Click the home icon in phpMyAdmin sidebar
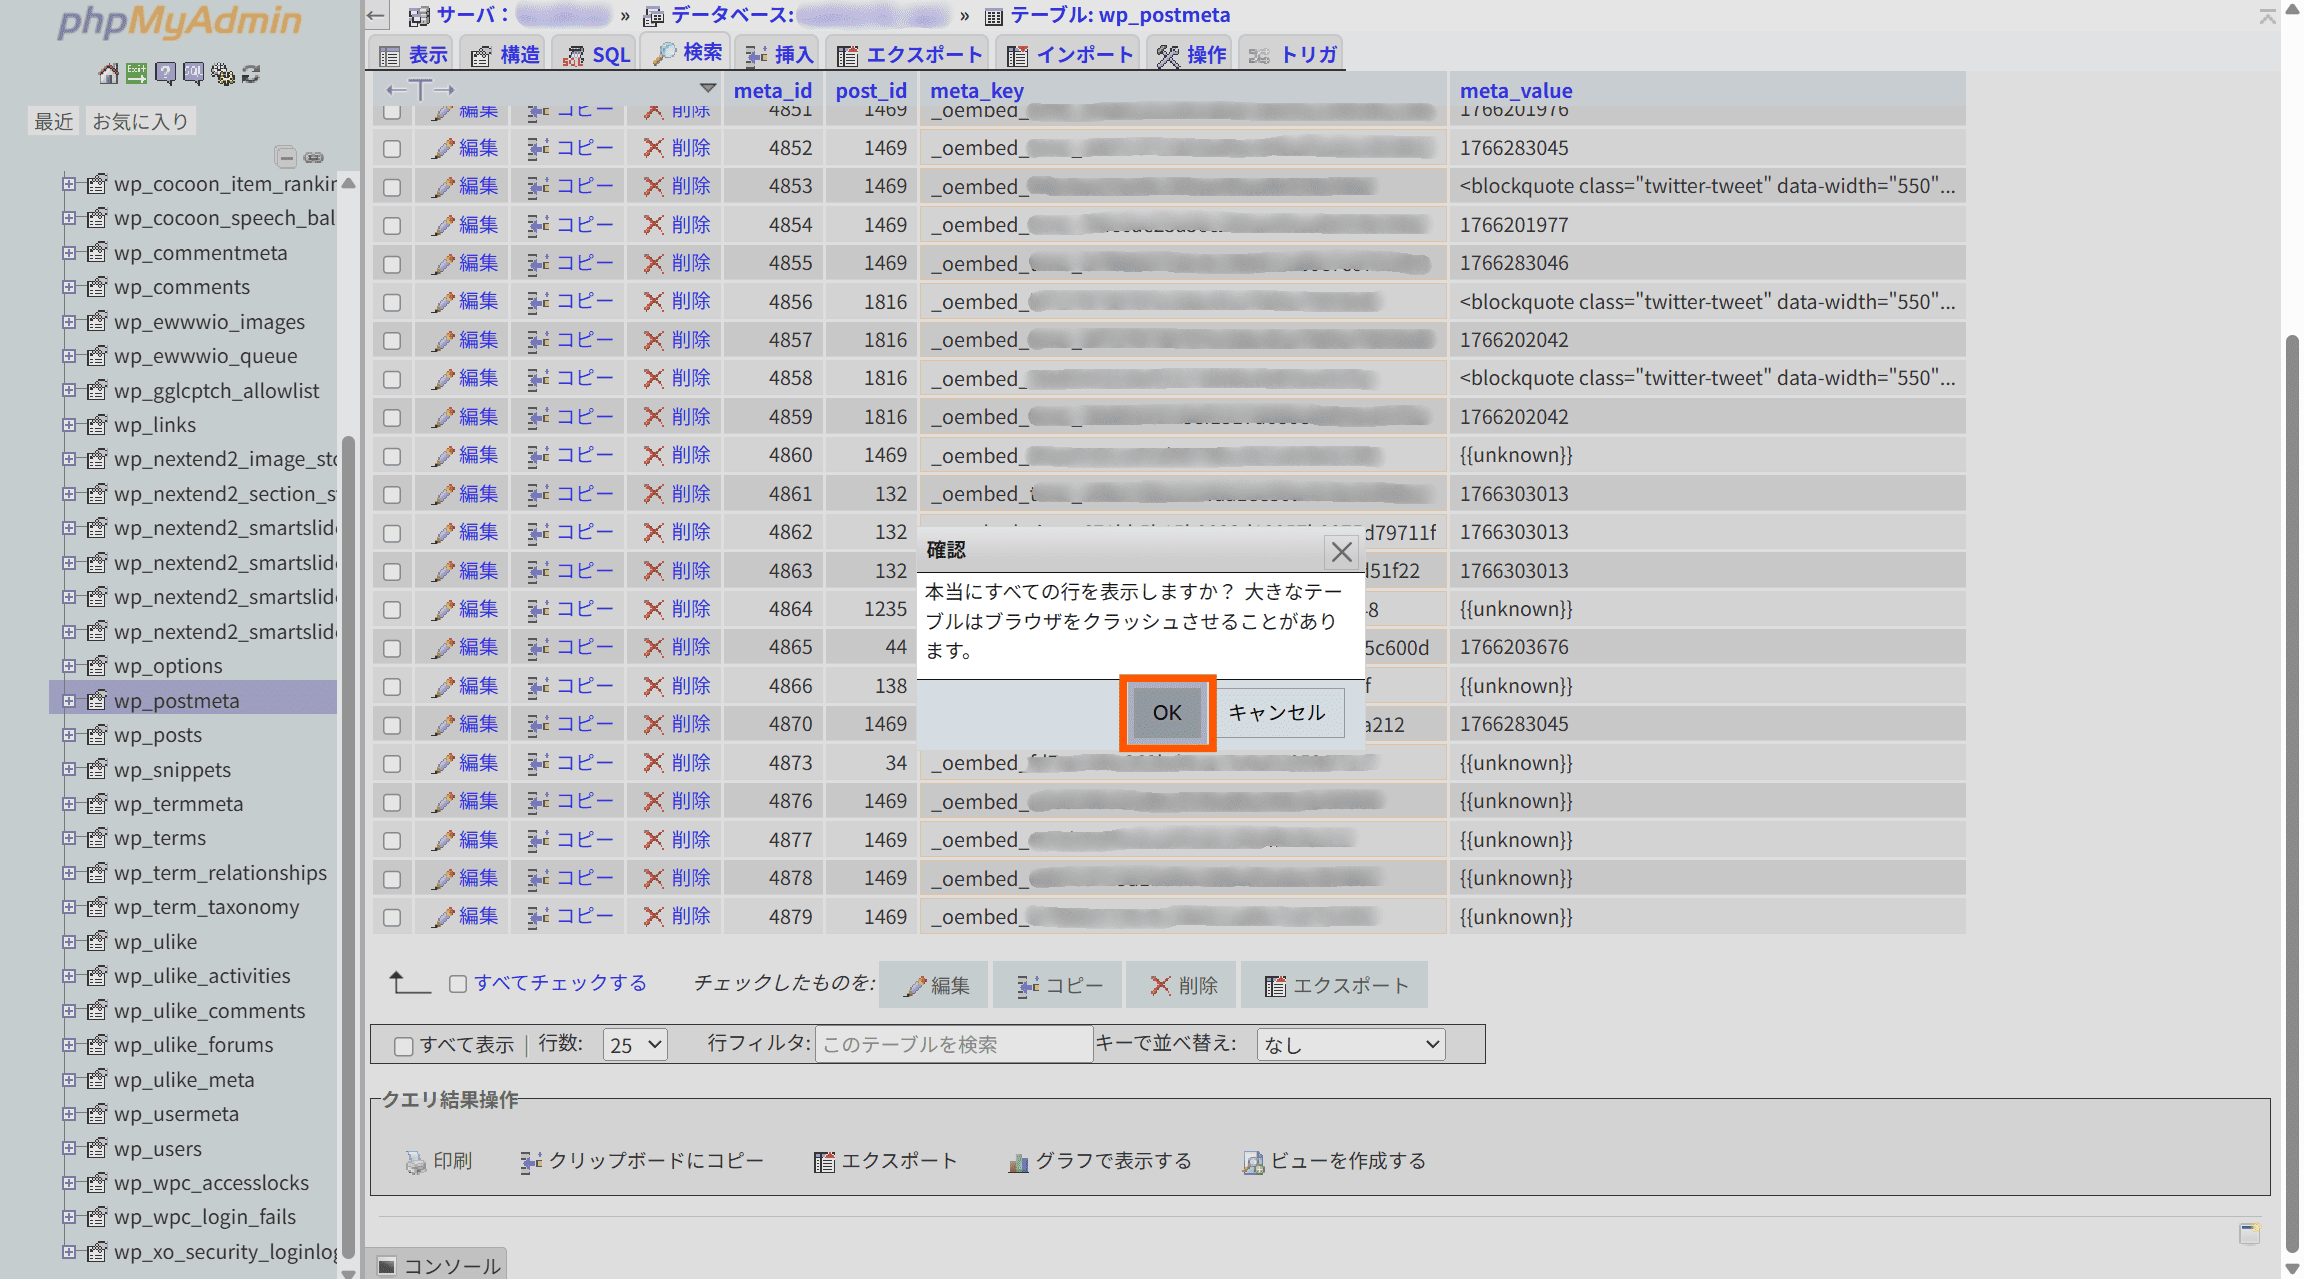This screenshot has width=2304, height=1279. (x=108, y=73)
